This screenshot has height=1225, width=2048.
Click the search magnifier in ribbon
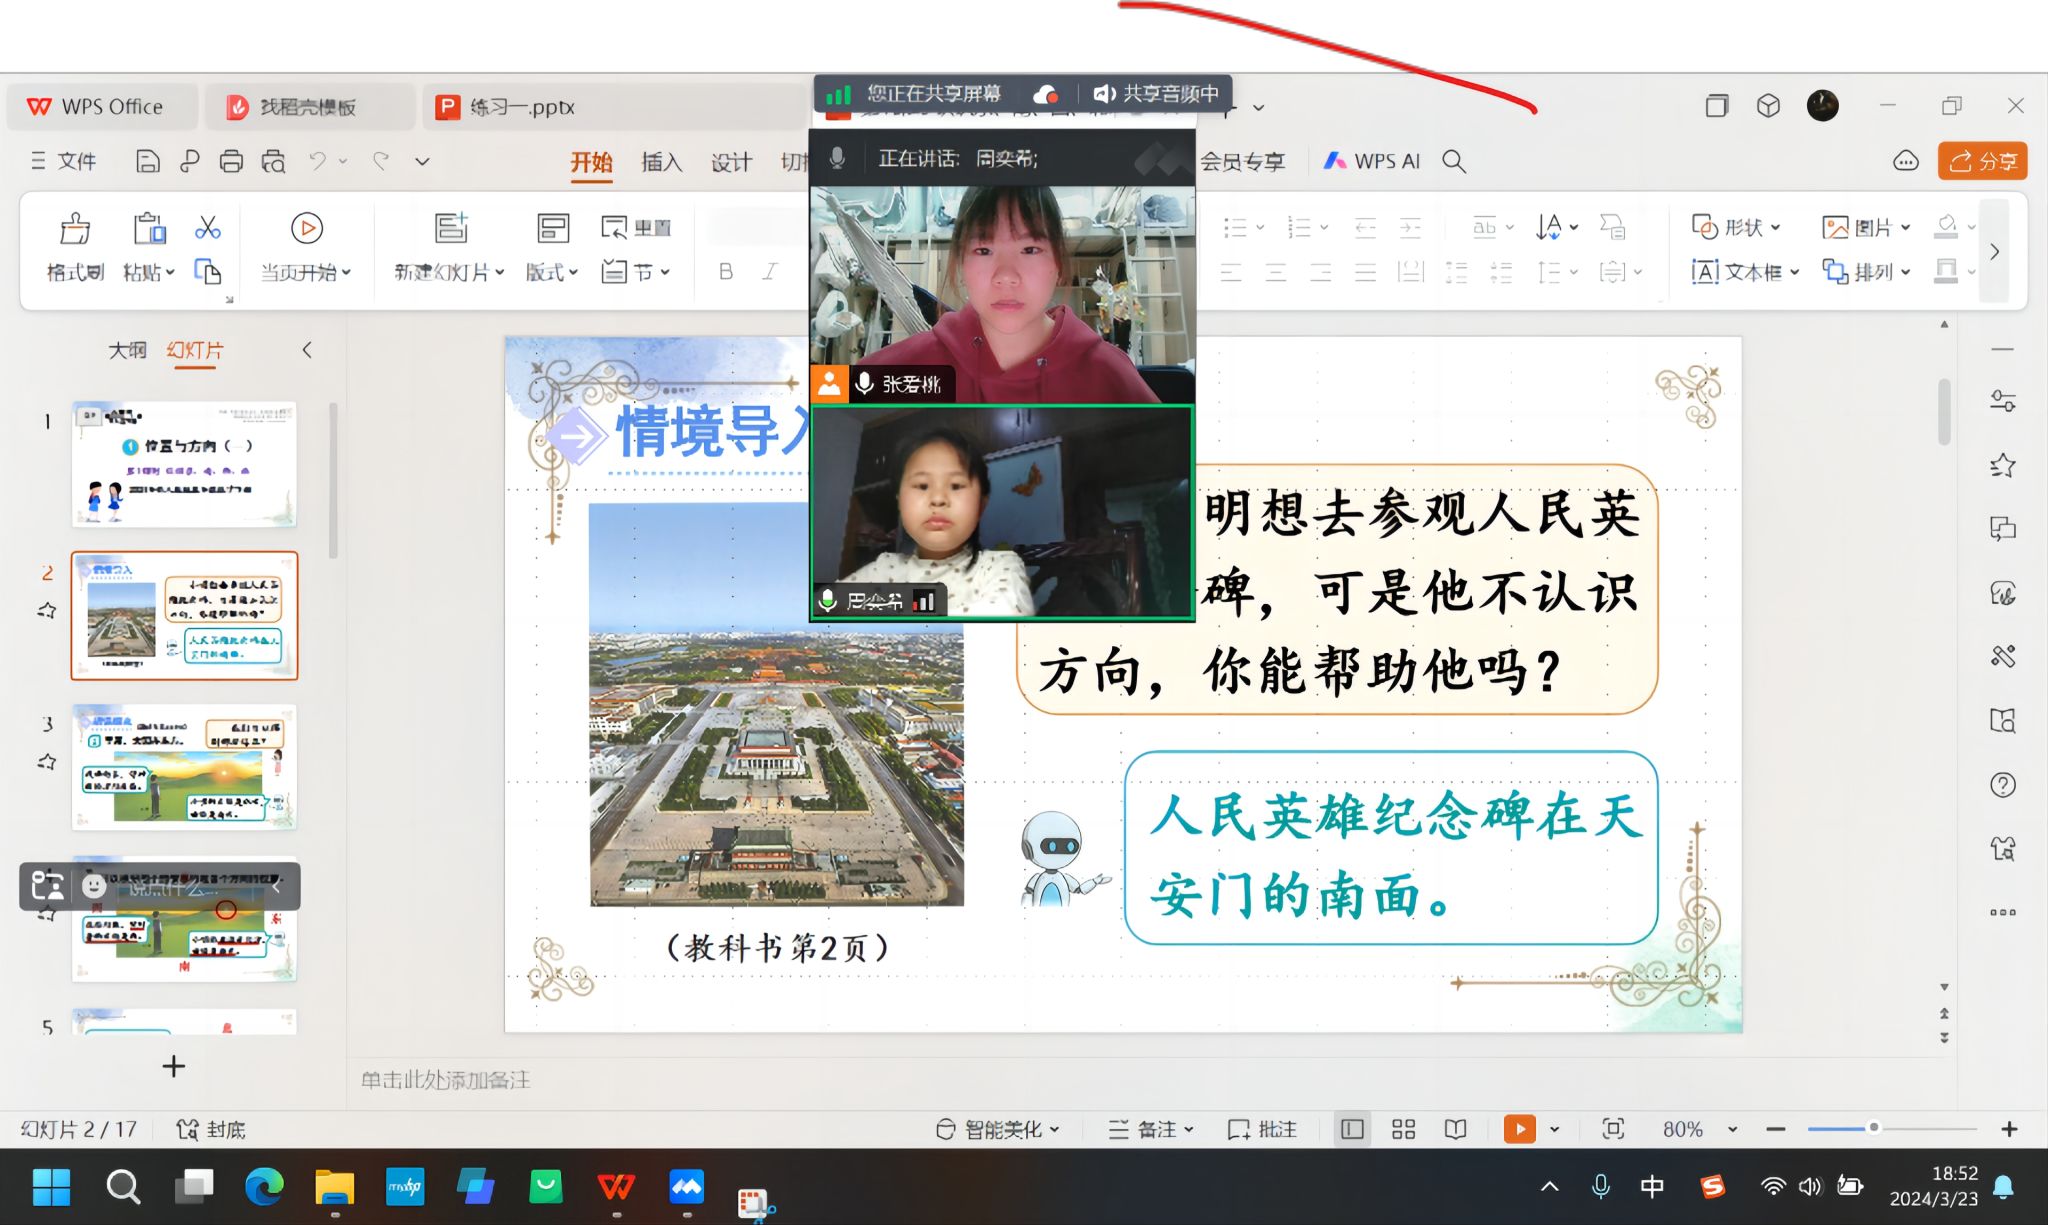pyautogui.click(x=1454, y=161)
